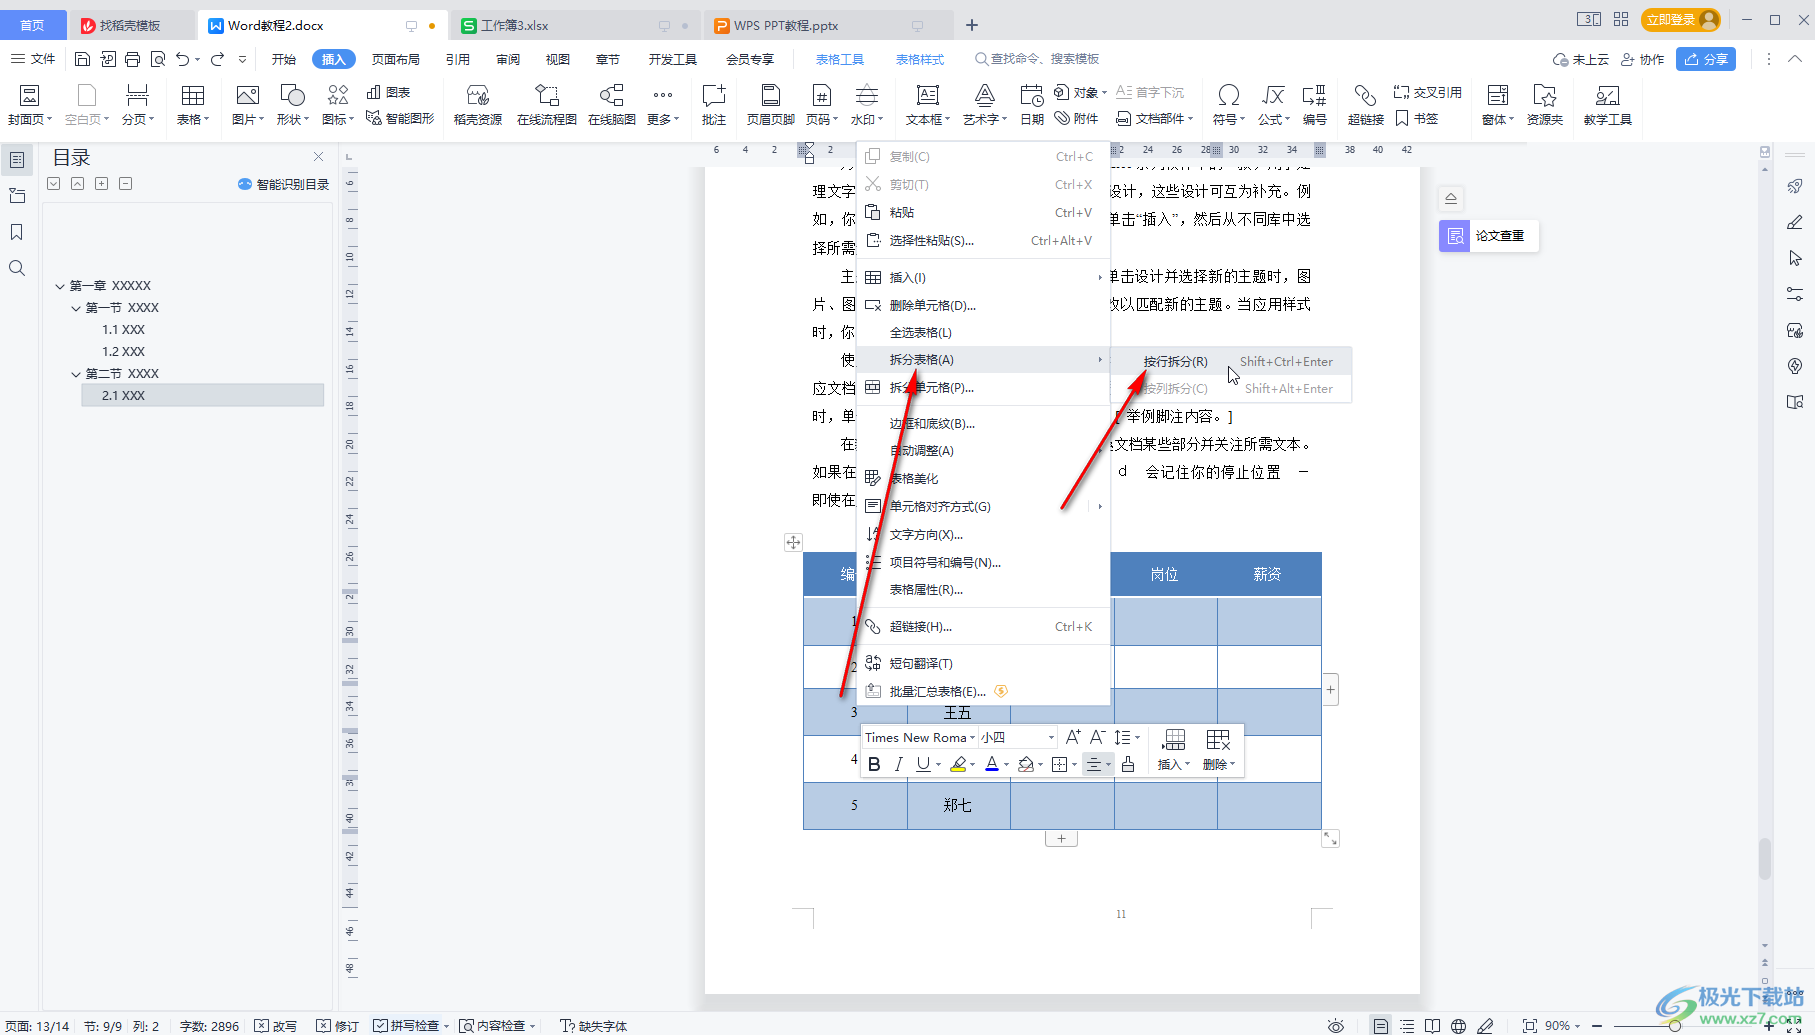Select 全选表格(L) in context menu
This screenshot has width=1815, height=1035.
[x=983, y=332]
